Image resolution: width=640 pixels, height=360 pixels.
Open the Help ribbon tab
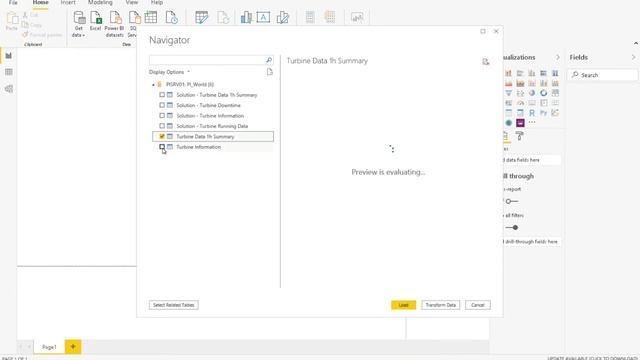[x=157, y=2]
